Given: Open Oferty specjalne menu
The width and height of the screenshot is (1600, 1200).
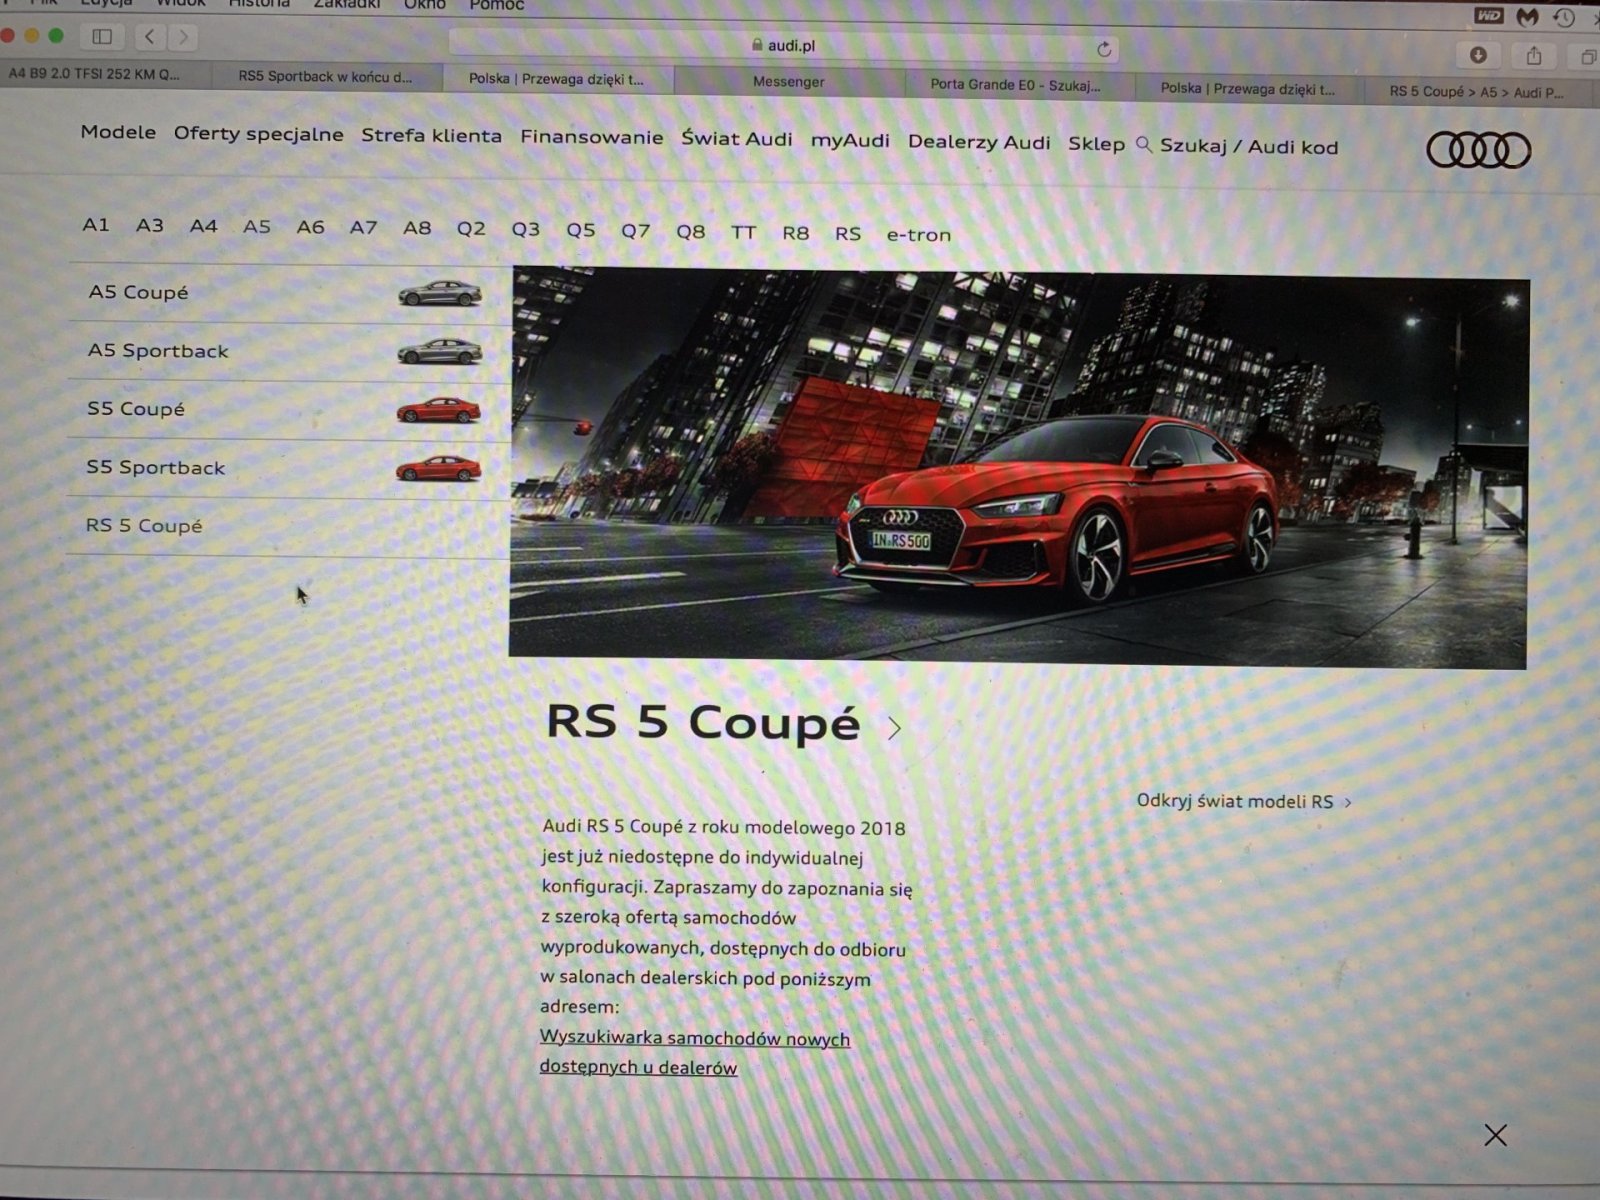Looking at the screenshot, I should click(258, 134).
